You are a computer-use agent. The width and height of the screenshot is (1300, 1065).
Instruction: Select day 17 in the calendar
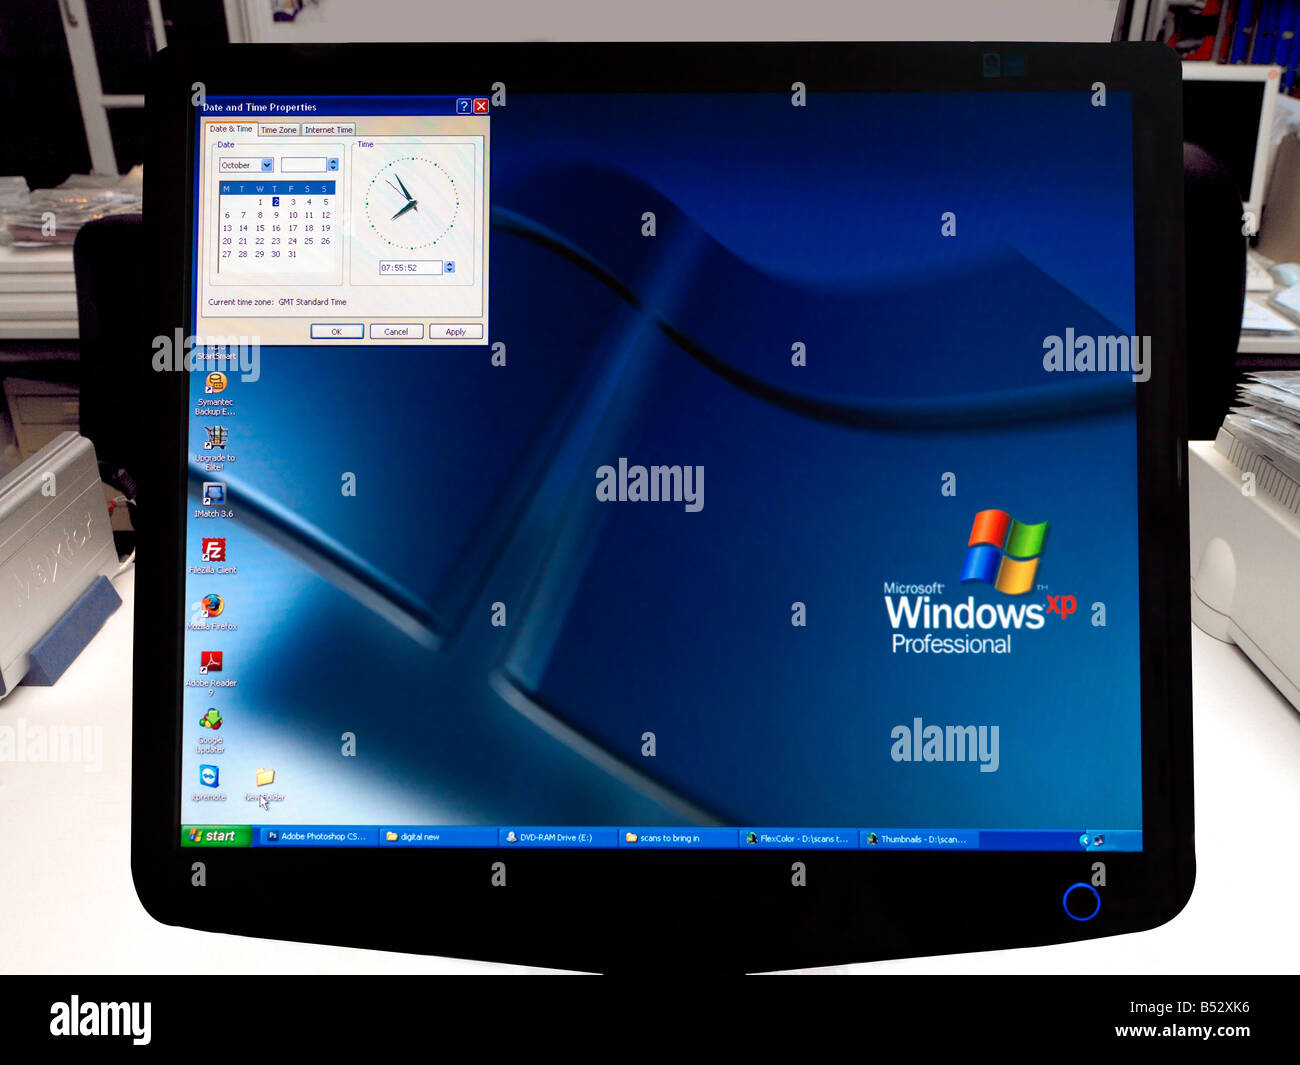pos(293,228)
